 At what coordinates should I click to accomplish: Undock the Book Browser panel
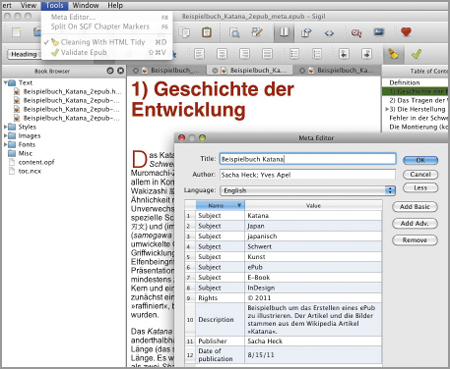point(110,71)
